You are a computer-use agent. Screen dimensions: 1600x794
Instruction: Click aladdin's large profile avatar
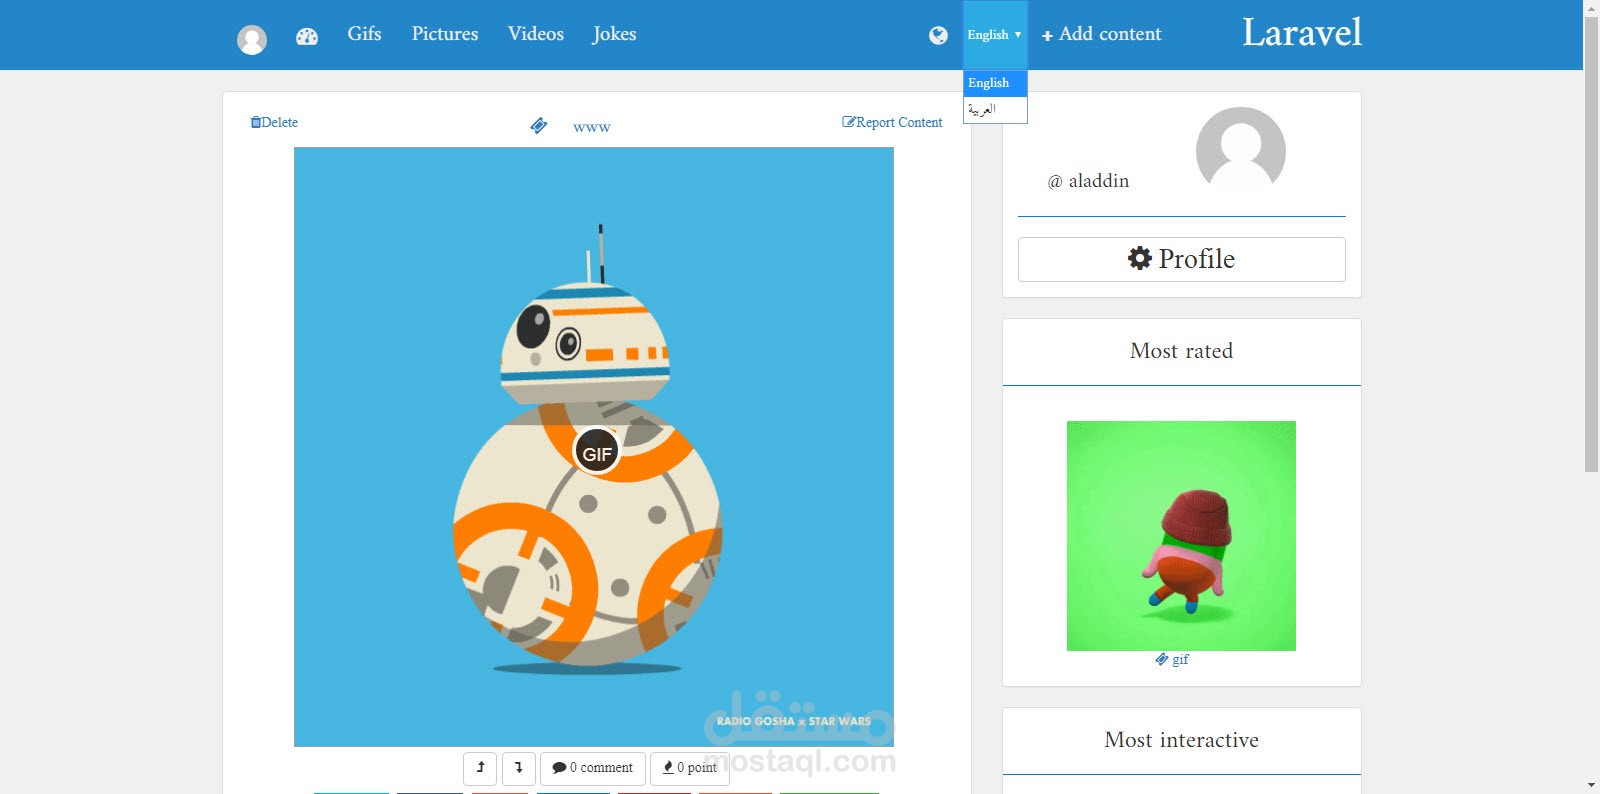(x=1241, y=150)
